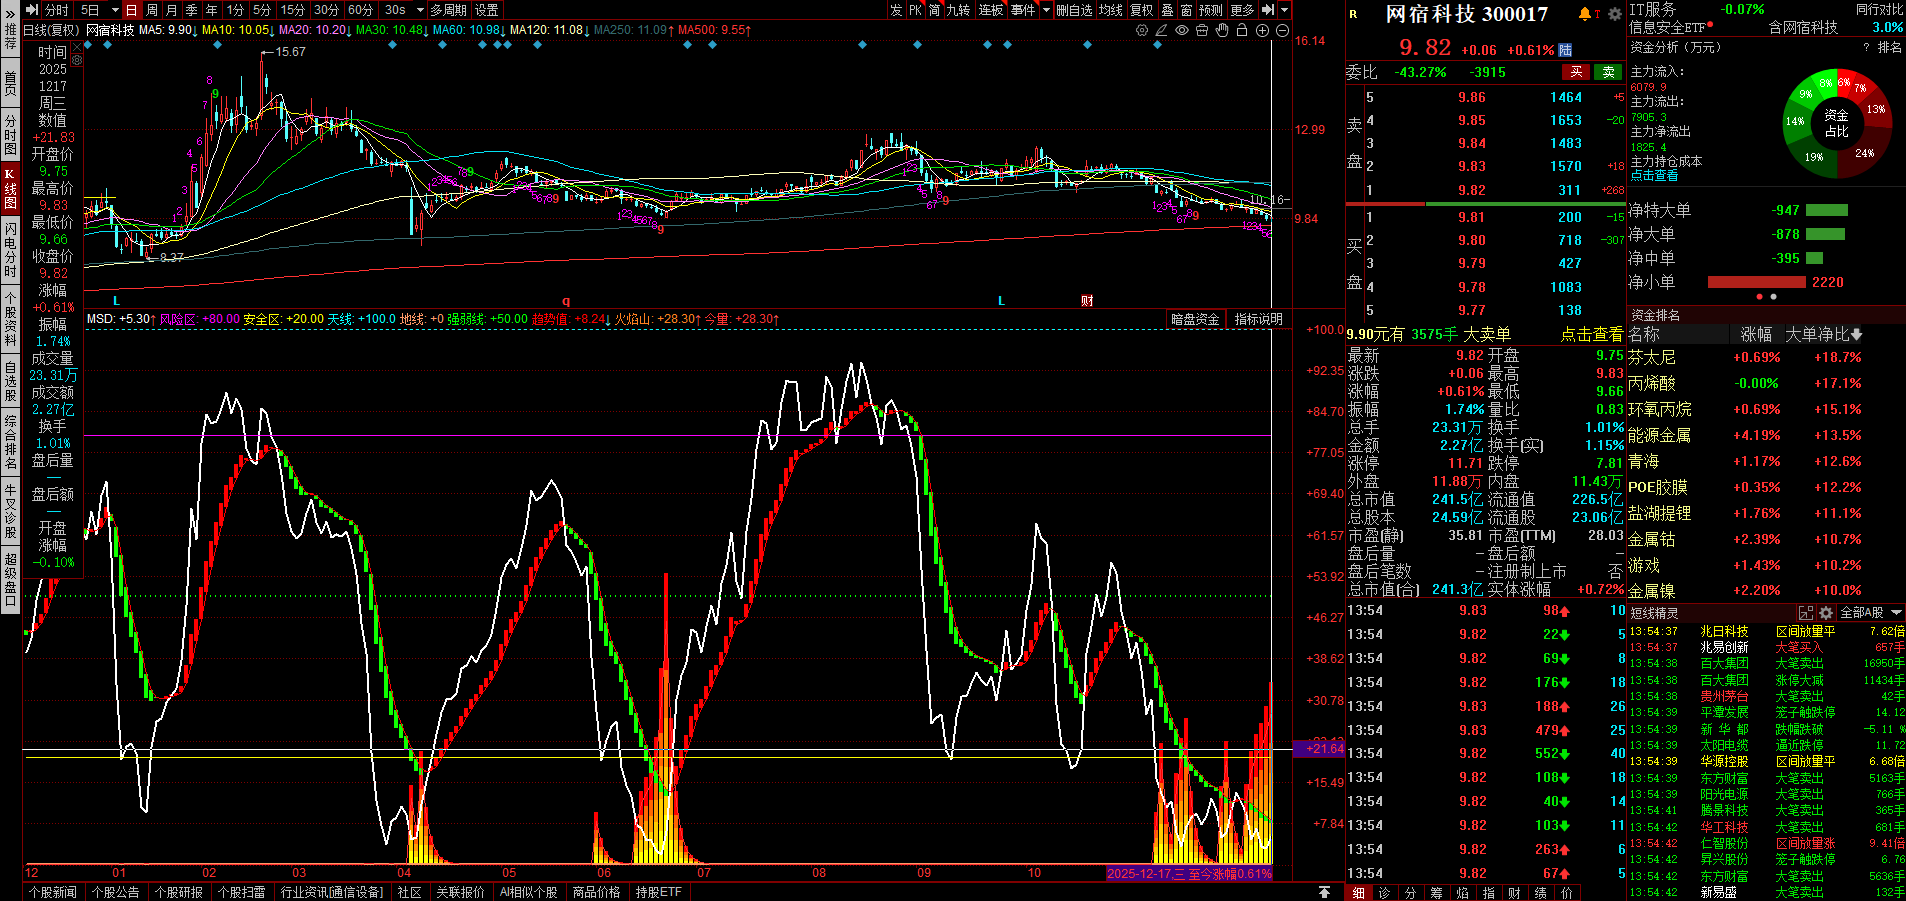Open the 5日 period dropdown arrow
Viewport: 1906px width, 901px height.
pyautogui.click(x=115, y=10)
